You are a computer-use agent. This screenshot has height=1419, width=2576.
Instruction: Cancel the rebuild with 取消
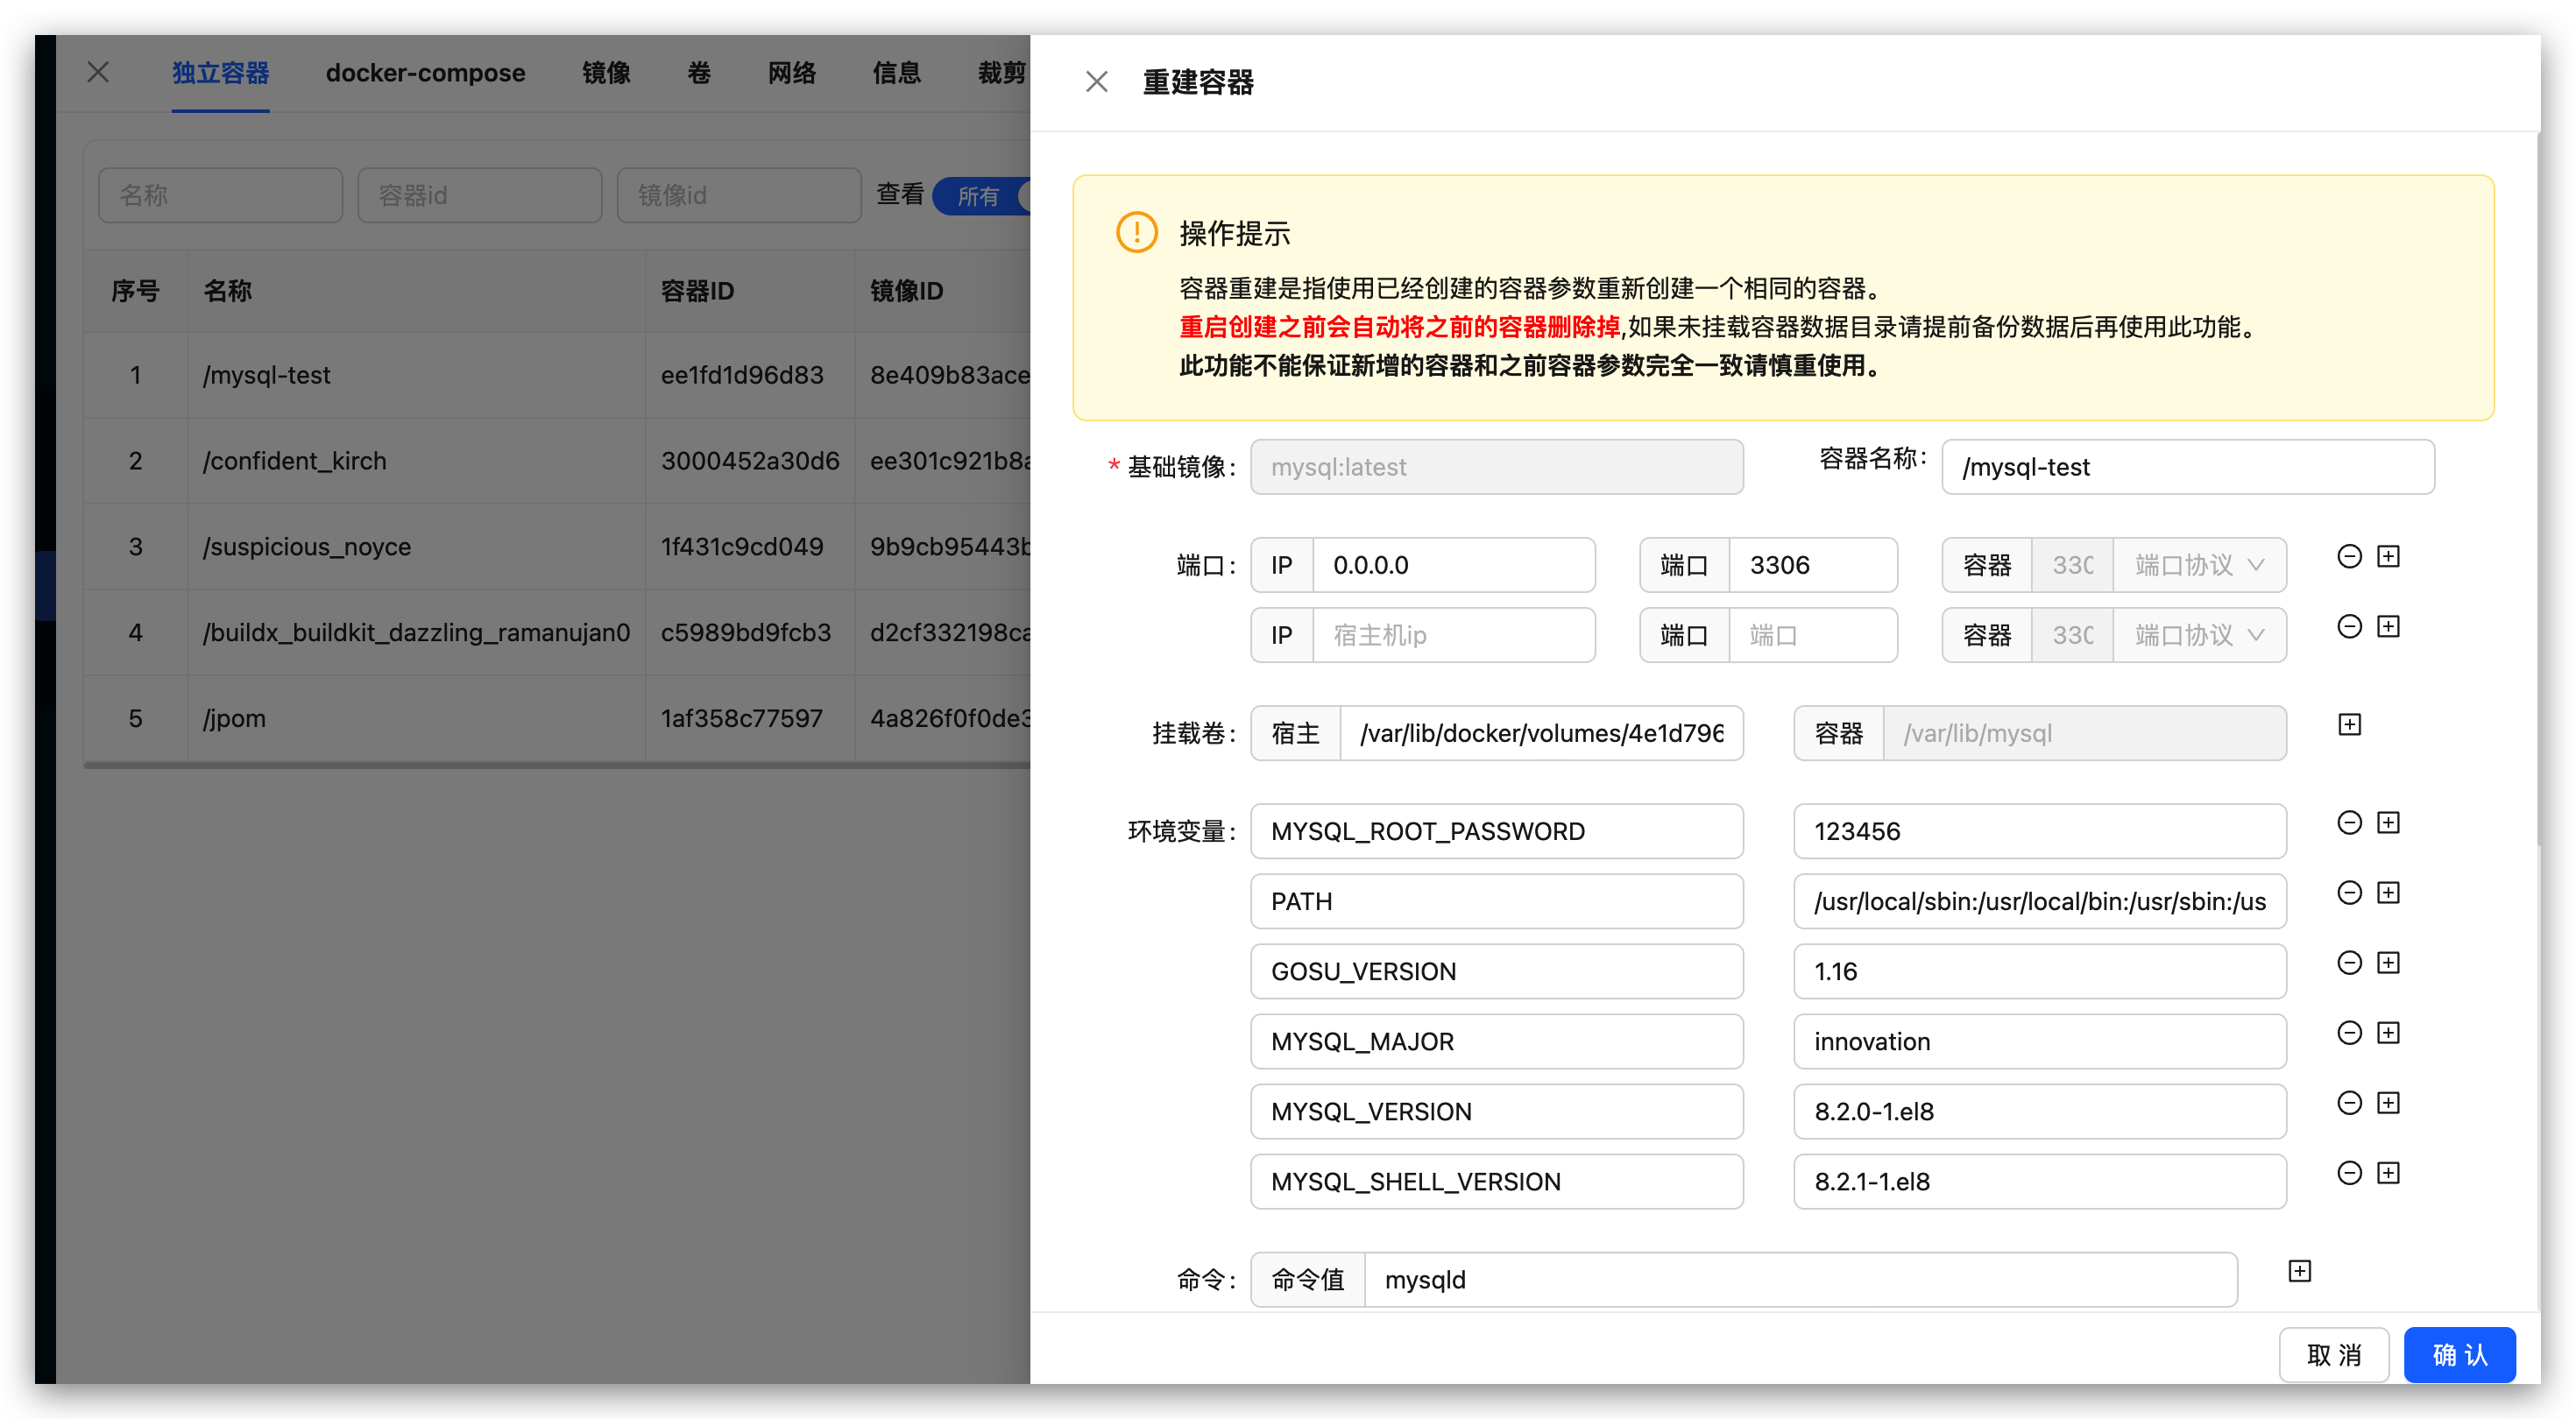click(2333, 1354)
